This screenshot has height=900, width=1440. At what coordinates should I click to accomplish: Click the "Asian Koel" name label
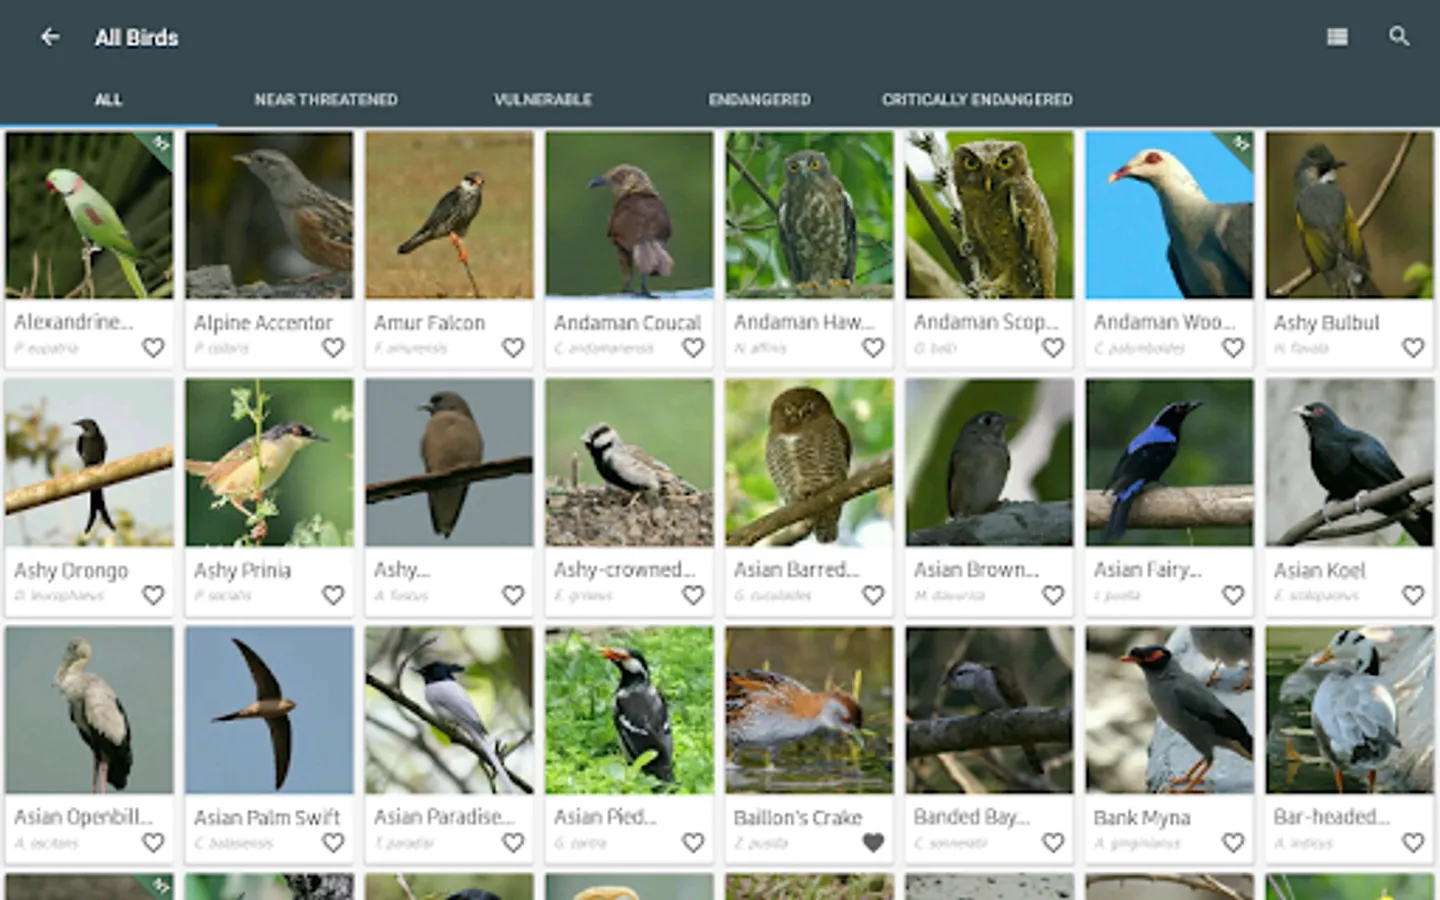[1319, 571]
